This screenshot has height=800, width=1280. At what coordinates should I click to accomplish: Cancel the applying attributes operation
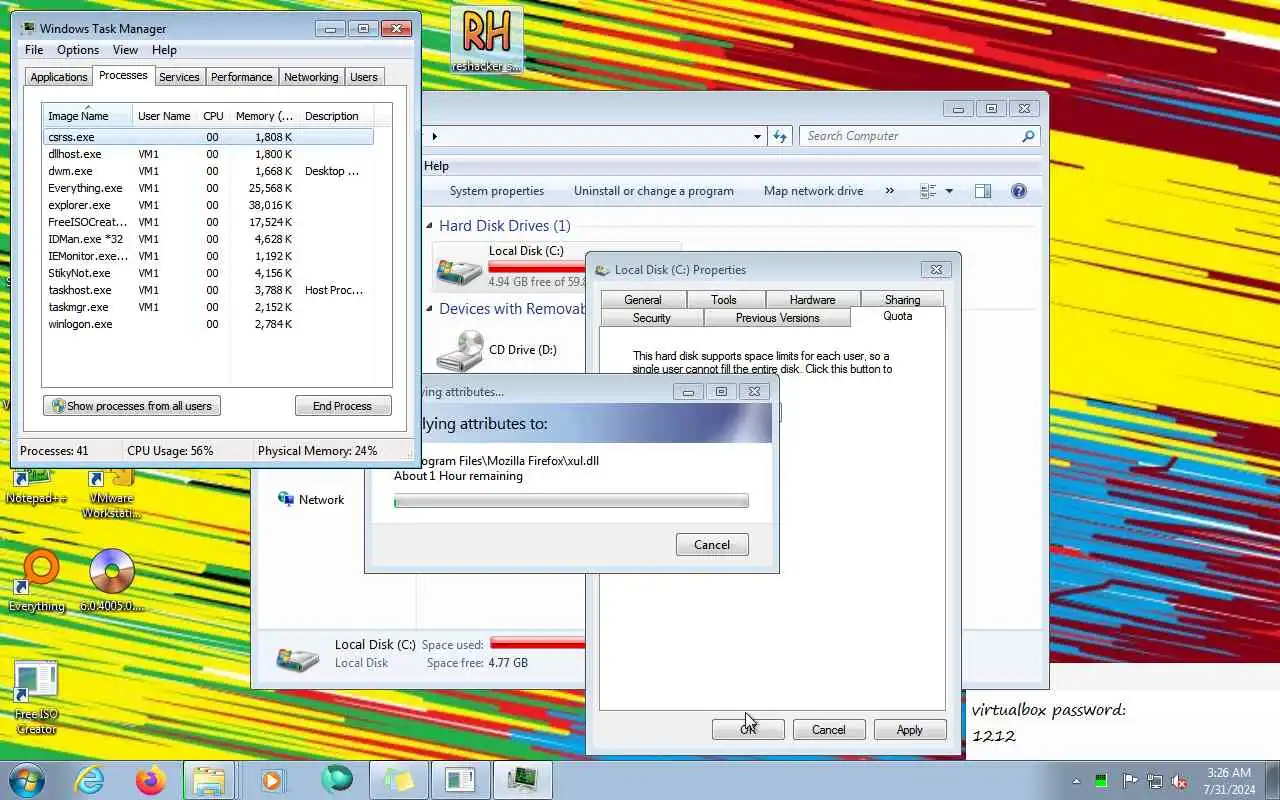(x=712, y=545)
